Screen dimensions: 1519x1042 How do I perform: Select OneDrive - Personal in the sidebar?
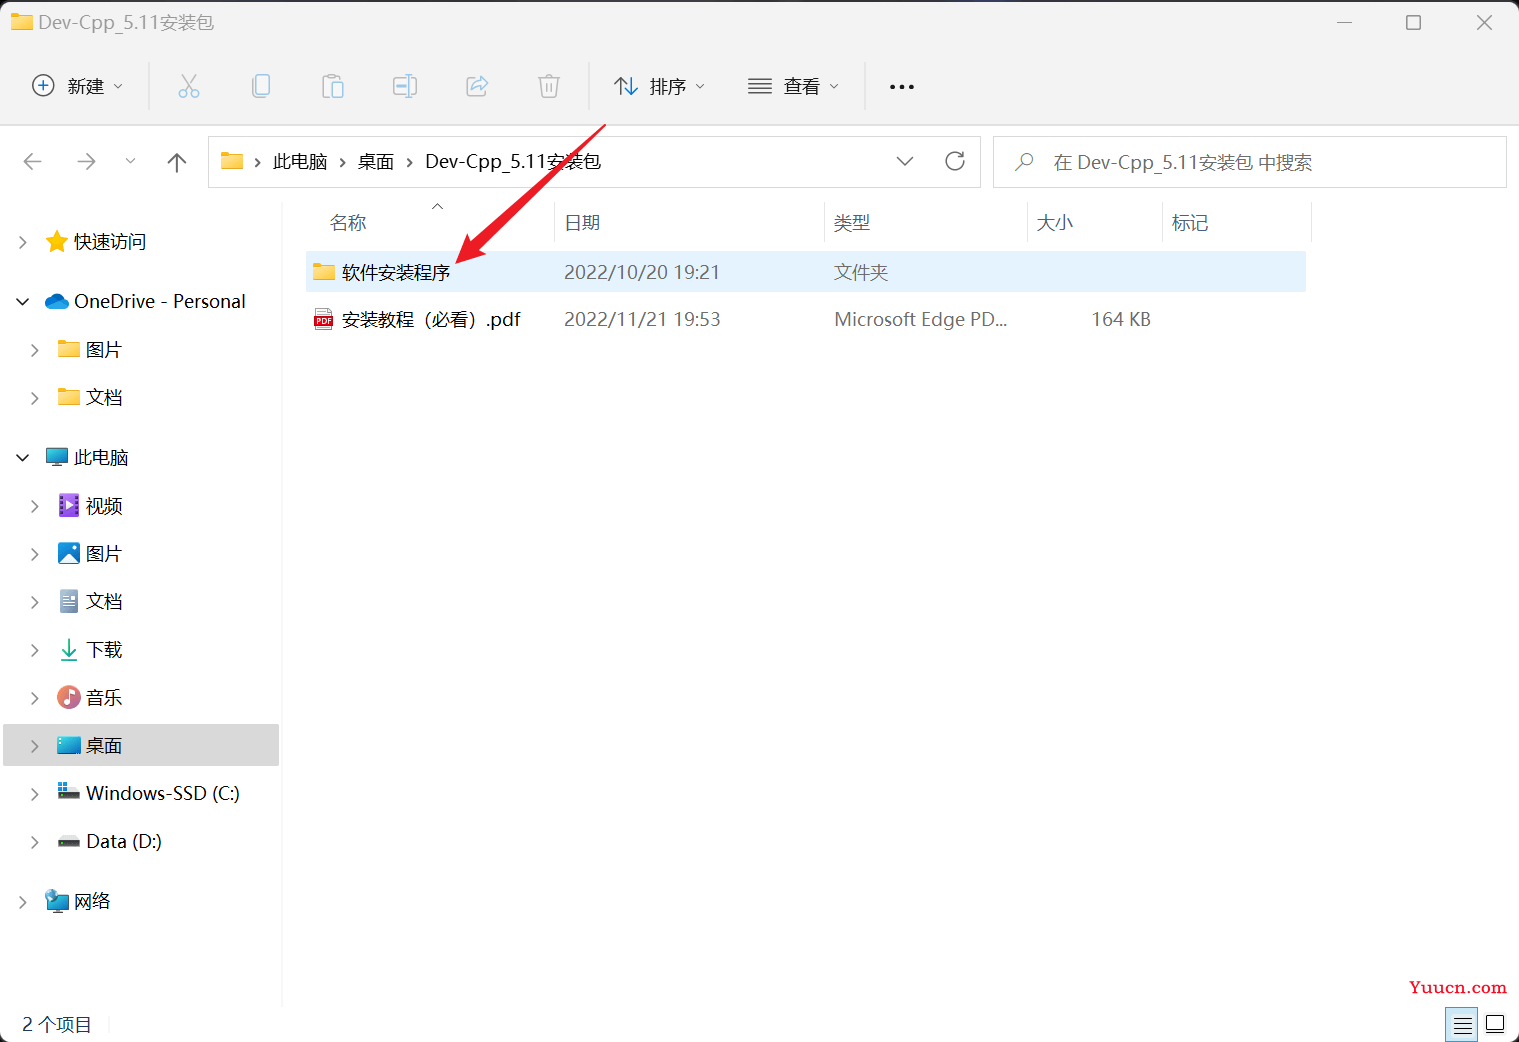click(160, 302)
